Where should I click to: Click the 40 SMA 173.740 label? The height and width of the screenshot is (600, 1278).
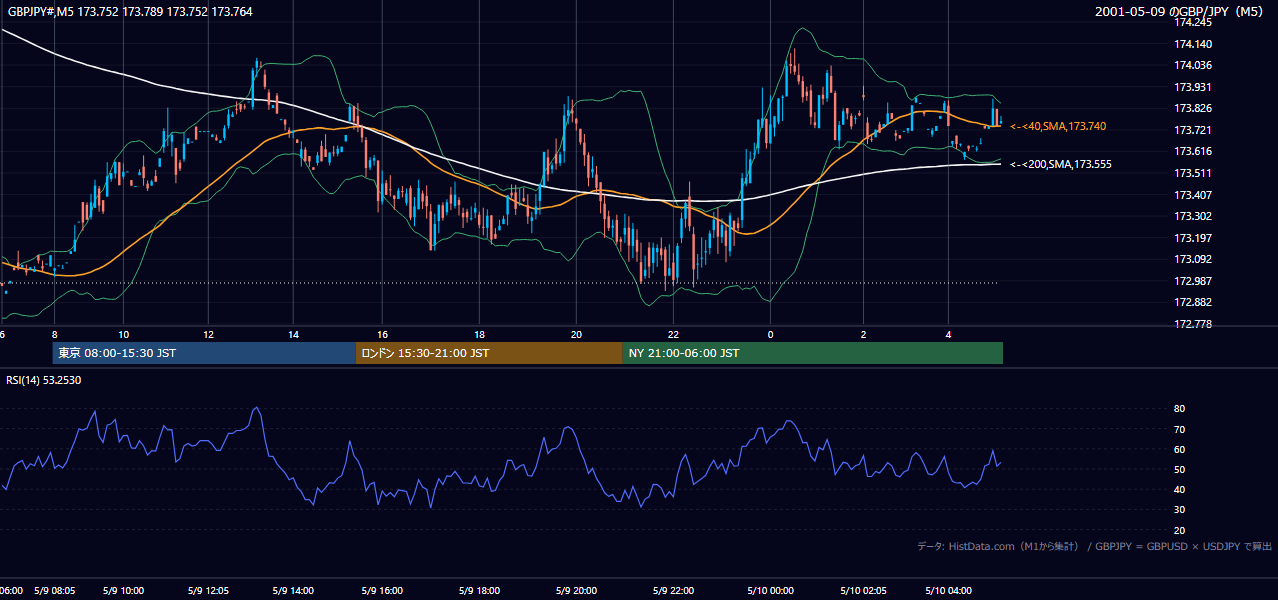[x=1058, y=126]
